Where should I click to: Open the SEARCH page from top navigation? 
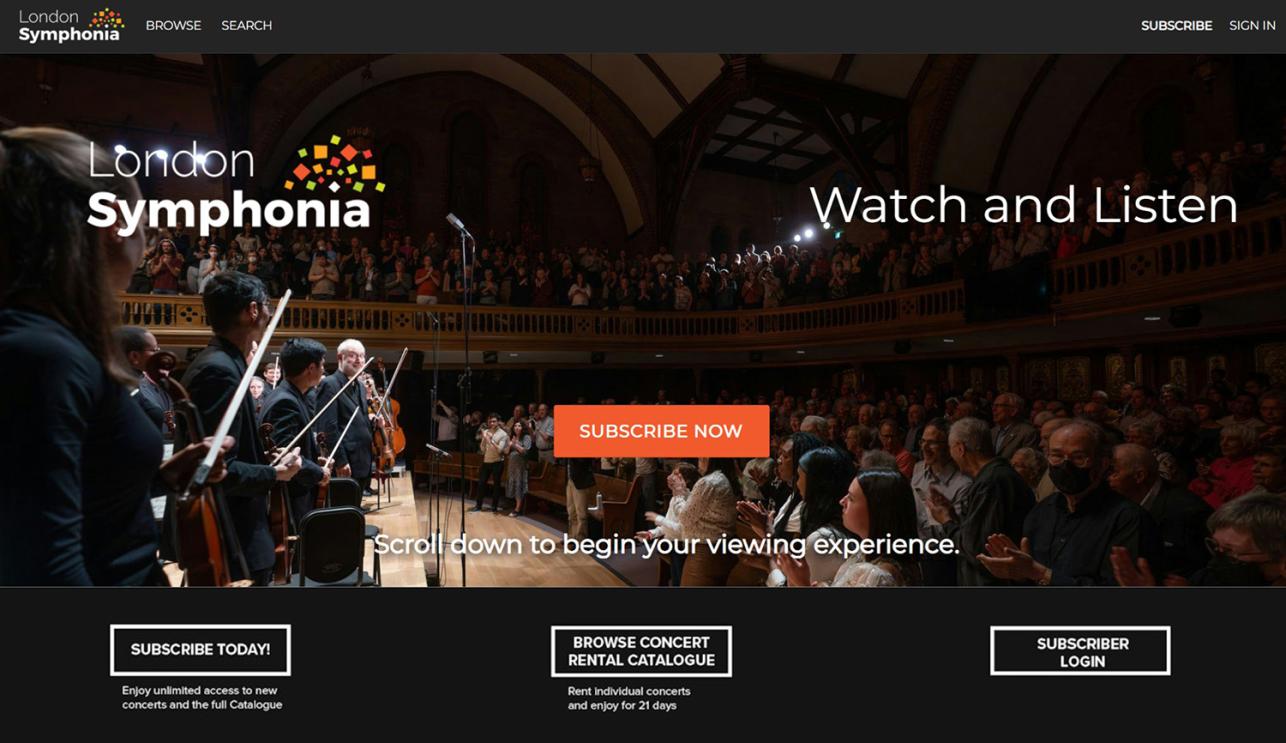(246, 25)
